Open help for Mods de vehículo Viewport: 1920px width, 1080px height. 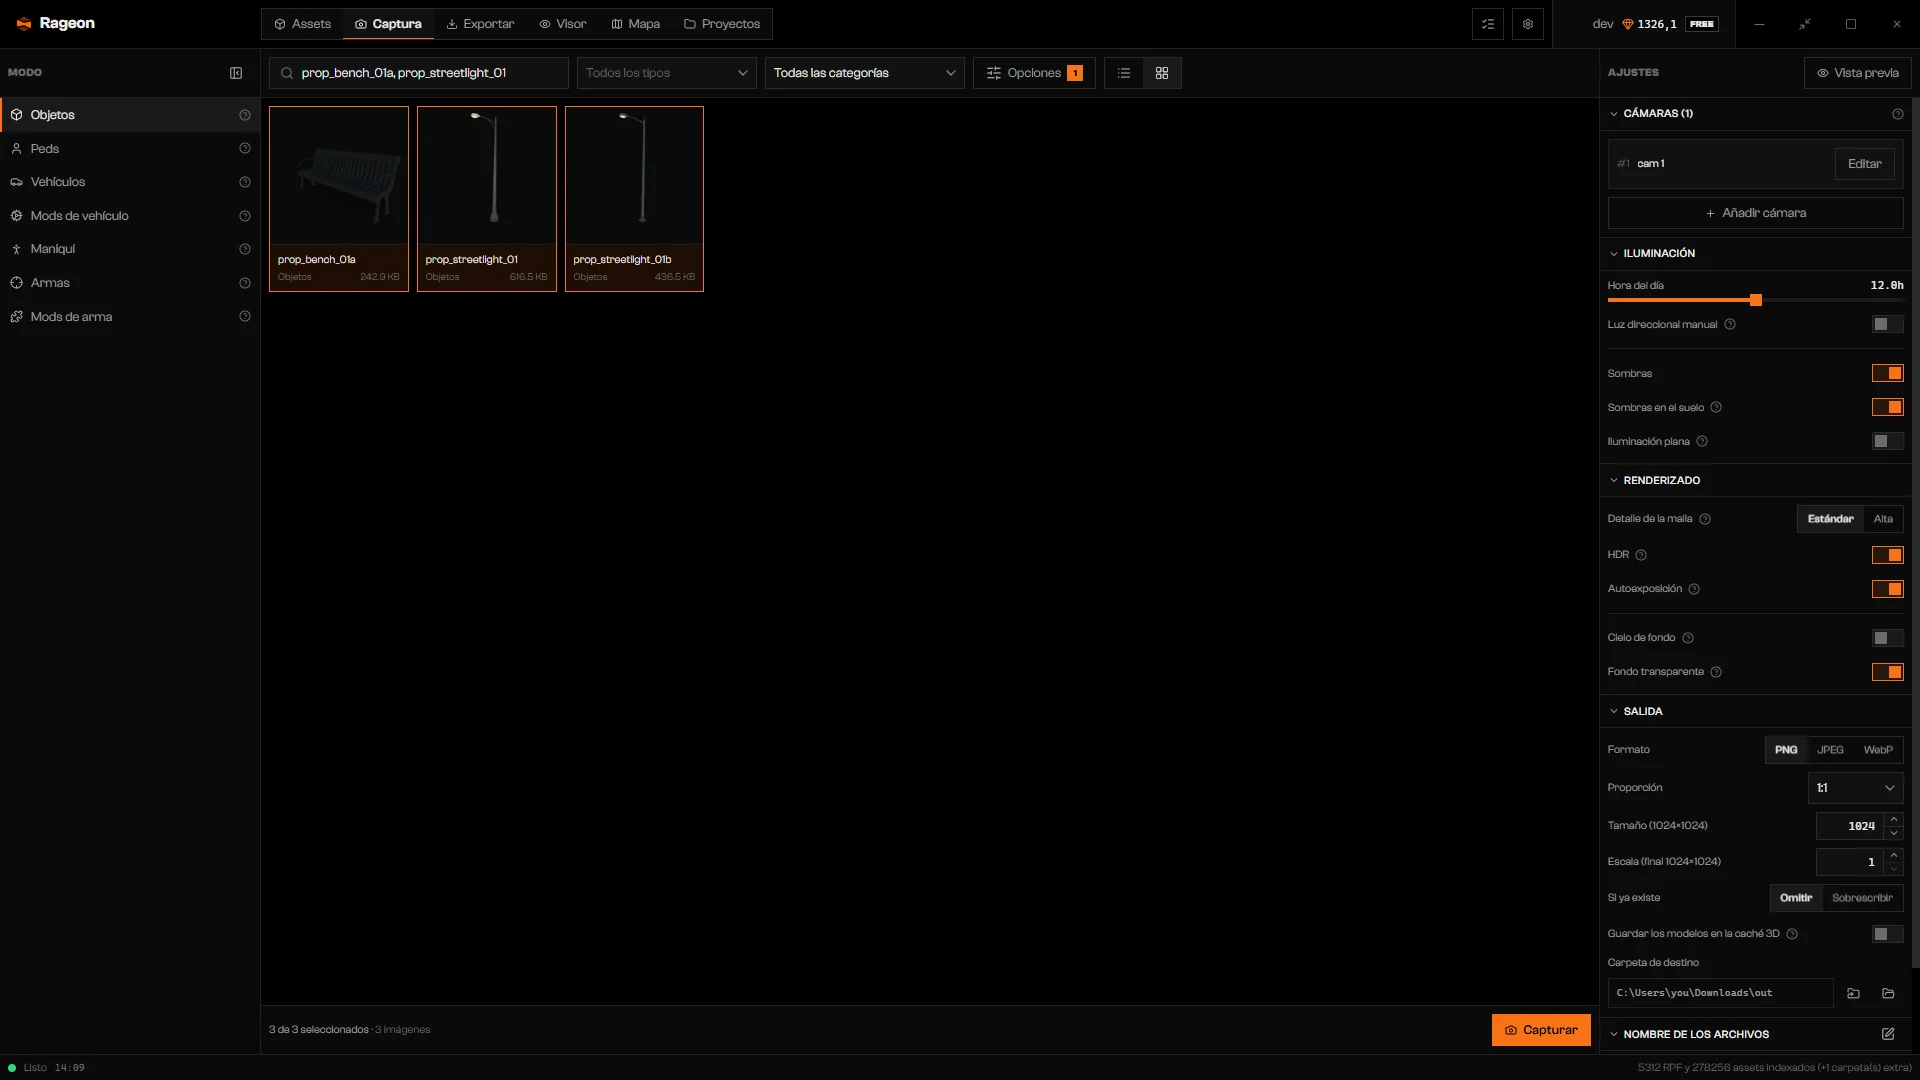(245, 216)
